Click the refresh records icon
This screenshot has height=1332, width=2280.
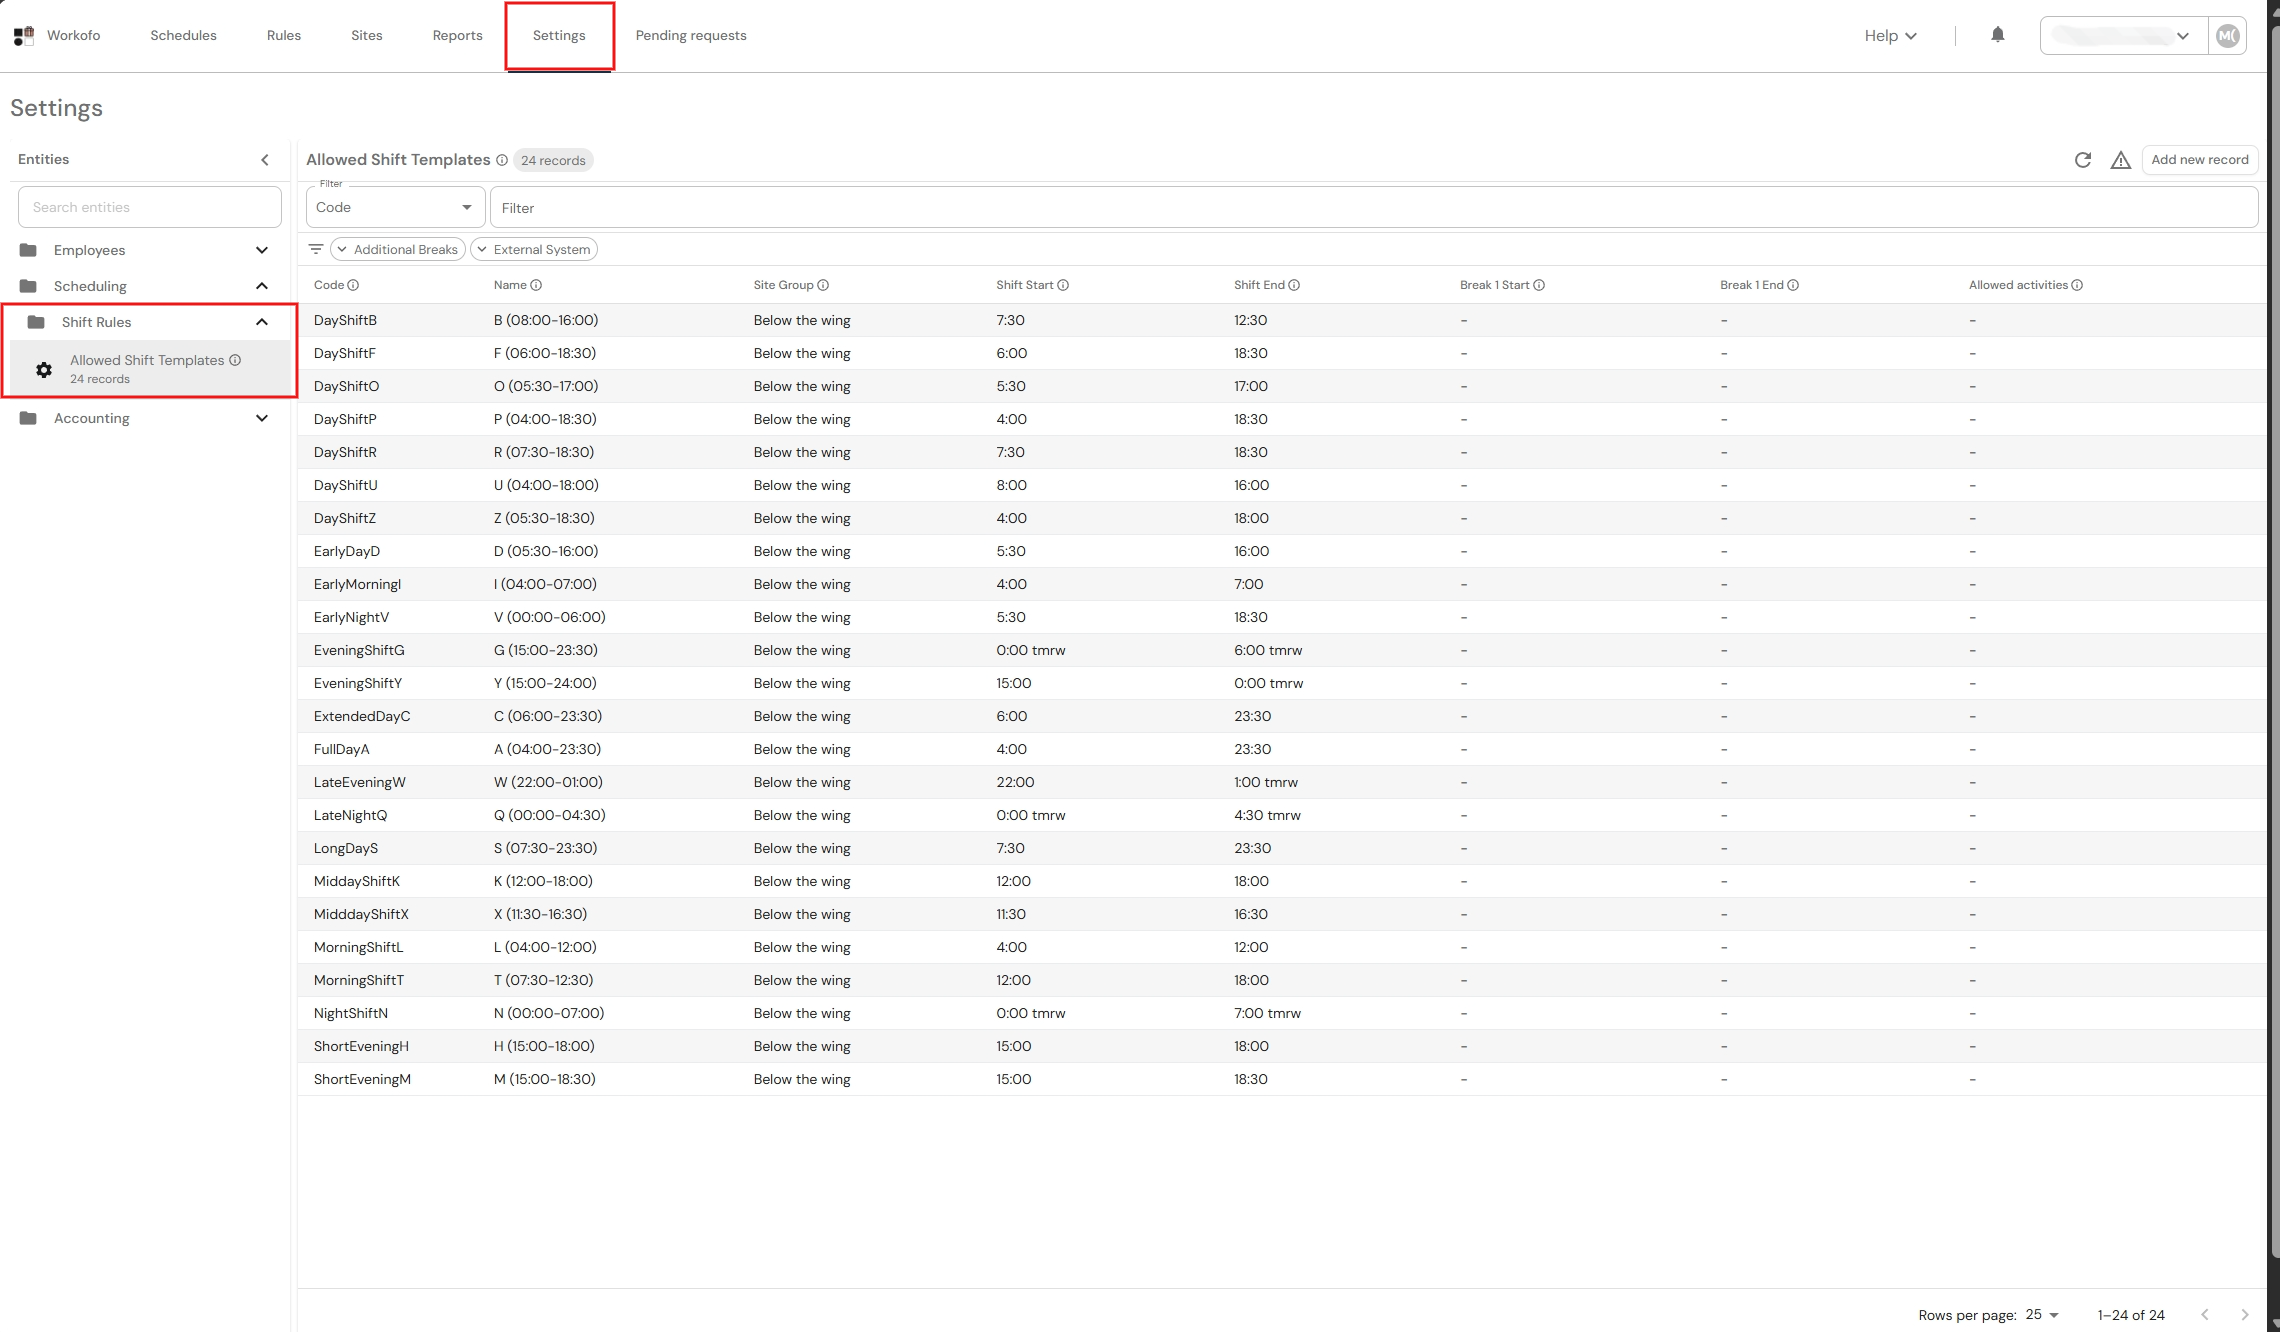2083,160
